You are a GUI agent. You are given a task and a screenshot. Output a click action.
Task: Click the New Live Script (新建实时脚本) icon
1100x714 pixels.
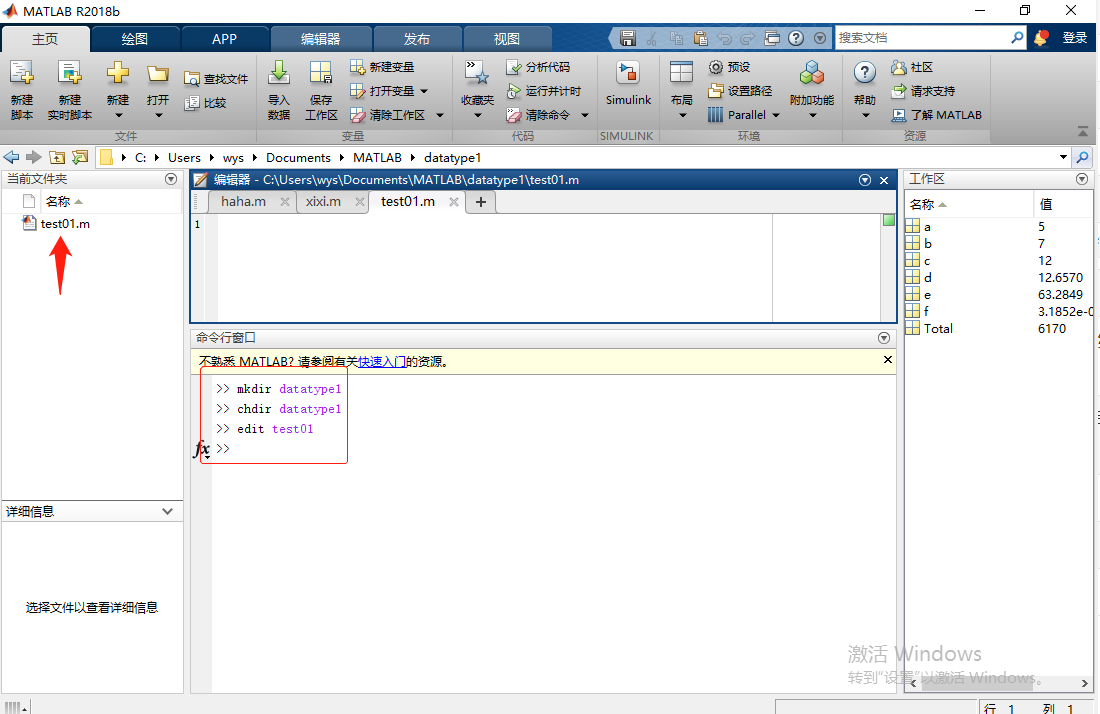[x=69, y=74]
